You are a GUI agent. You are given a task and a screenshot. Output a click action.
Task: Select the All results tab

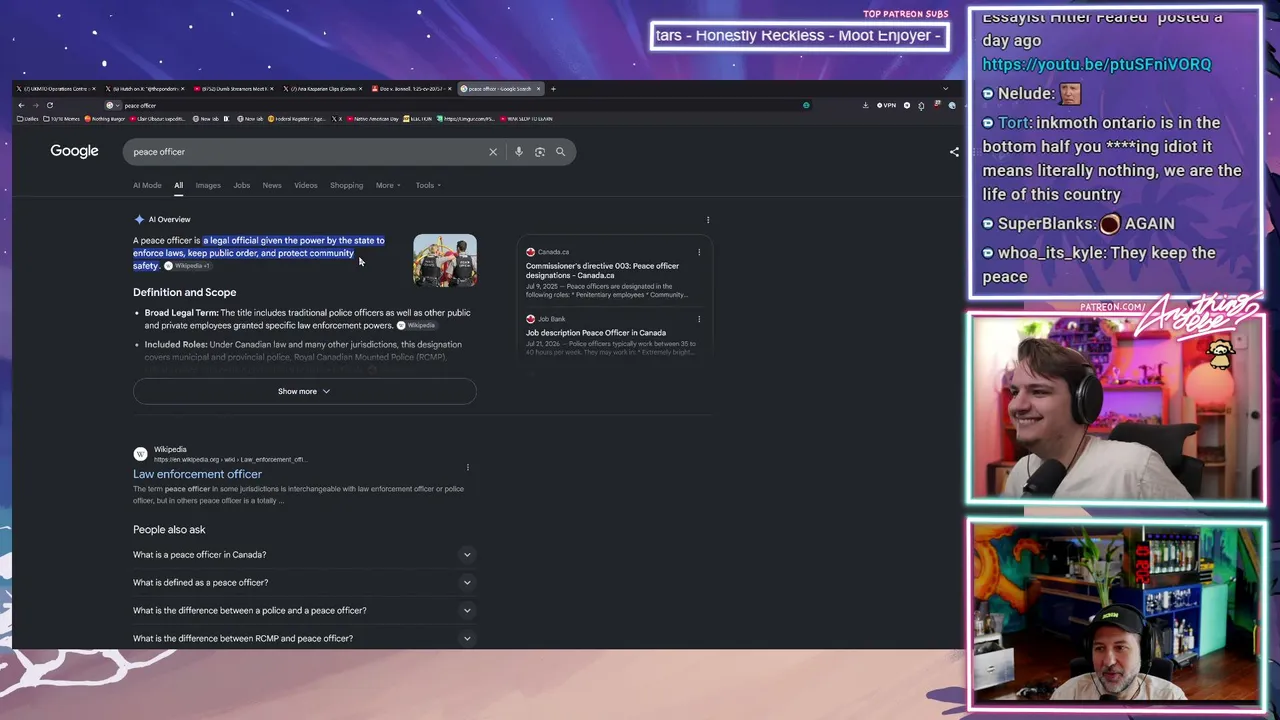tap(178, 185)
